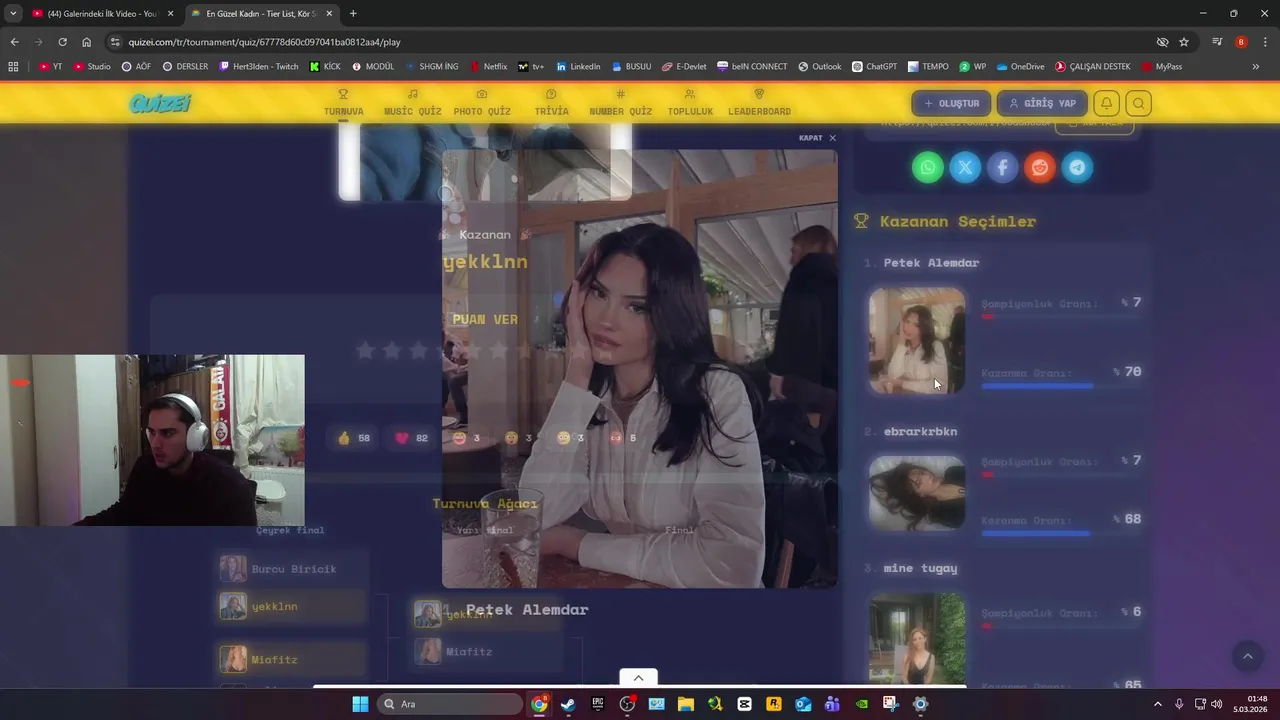The image size is (1280, 720).
Task: Open Netflix bookmark
Action: point(488,67)
